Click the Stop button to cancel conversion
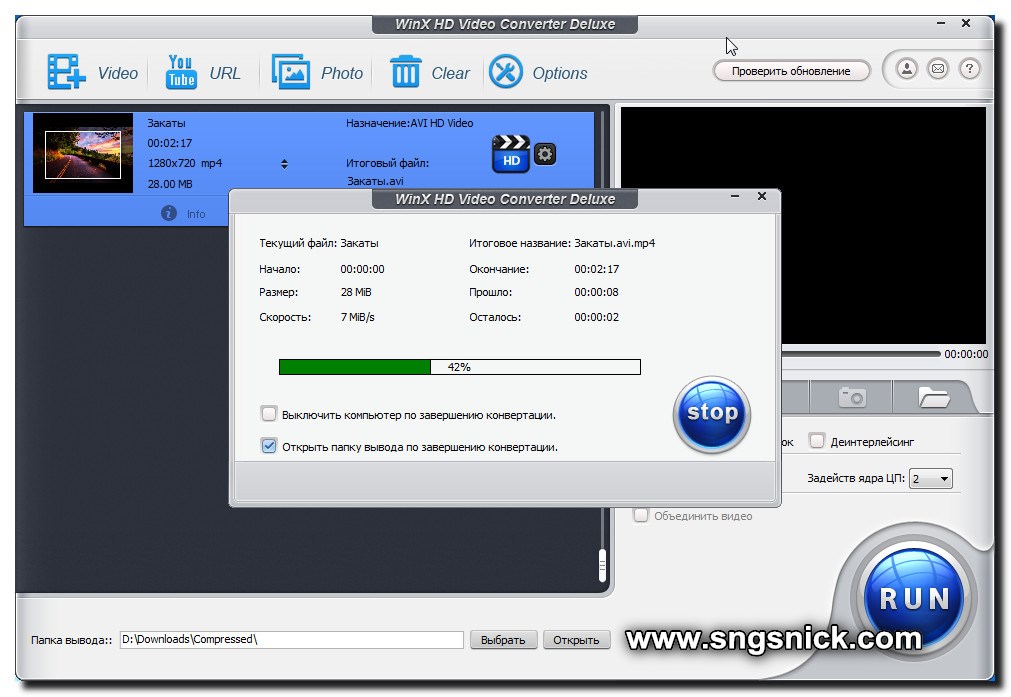The width and height of the screenshot is (1011, 697). (x=711, y=413)
